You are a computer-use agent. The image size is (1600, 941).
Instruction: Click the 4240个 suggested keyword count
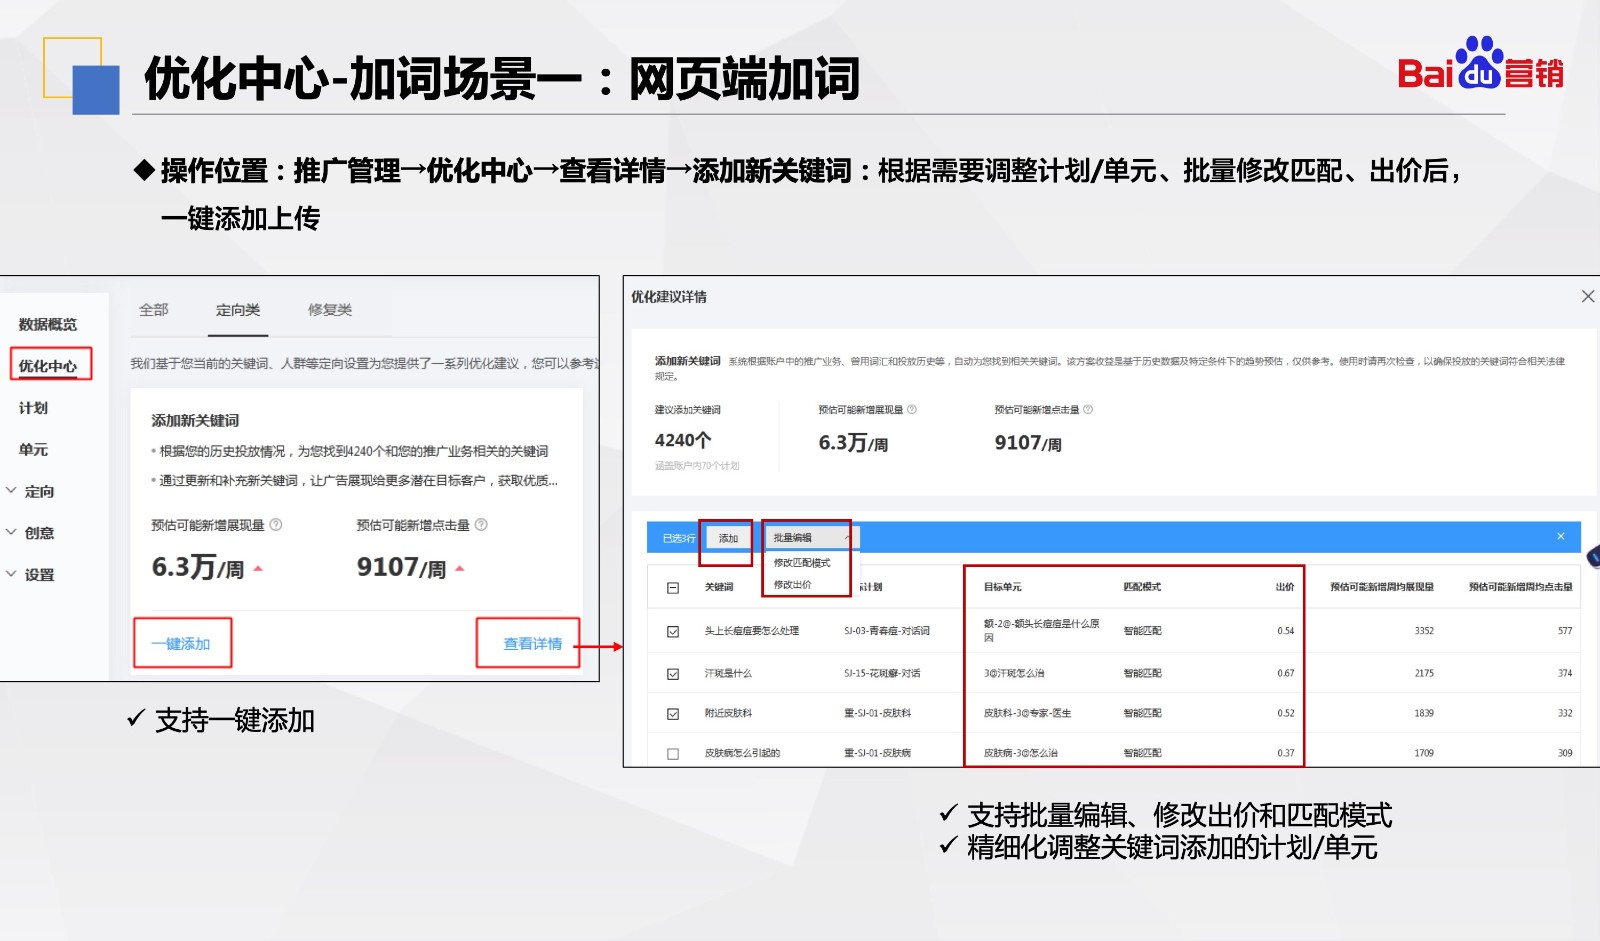click(x=683, y=440)
